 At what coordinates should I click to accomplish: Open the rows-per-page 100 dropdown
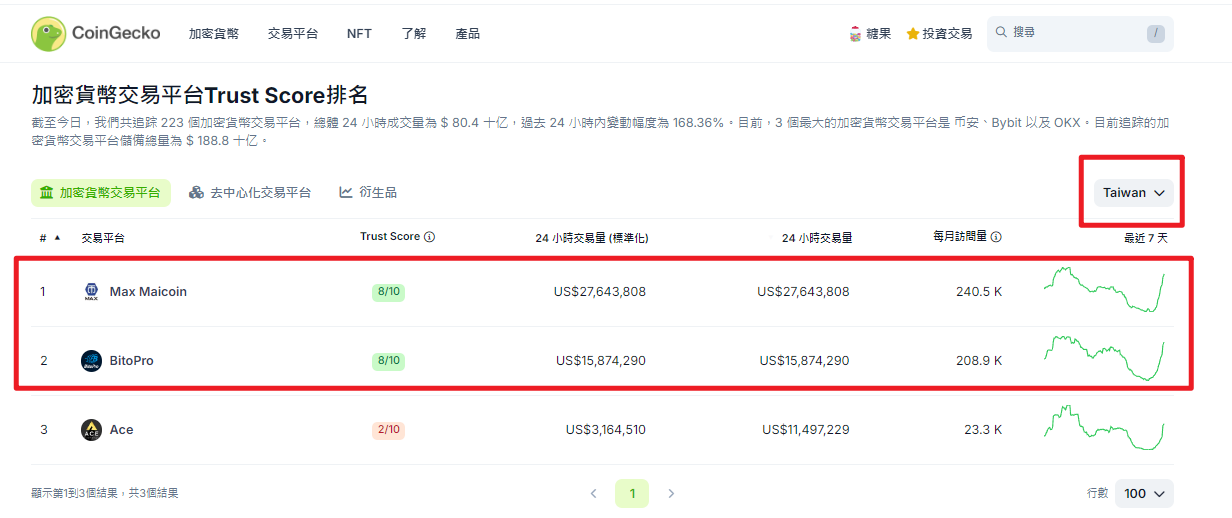(1144, 493)
